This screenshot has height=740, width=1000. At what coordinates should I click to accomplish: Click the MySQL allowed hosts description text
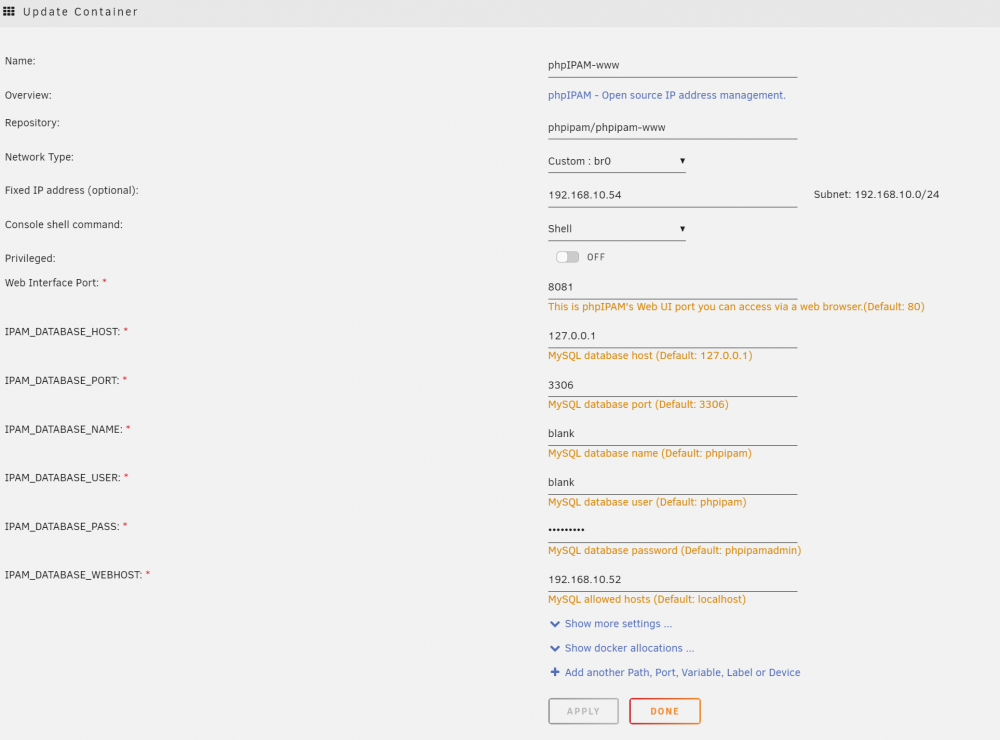[647, 599]
